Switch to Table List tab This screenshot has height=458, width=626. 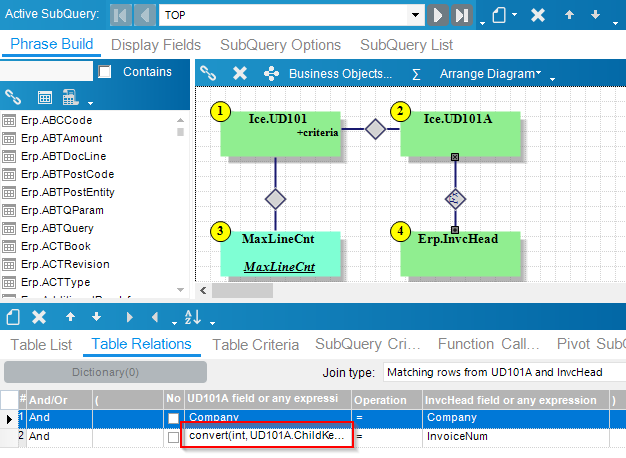click(41, 345)
